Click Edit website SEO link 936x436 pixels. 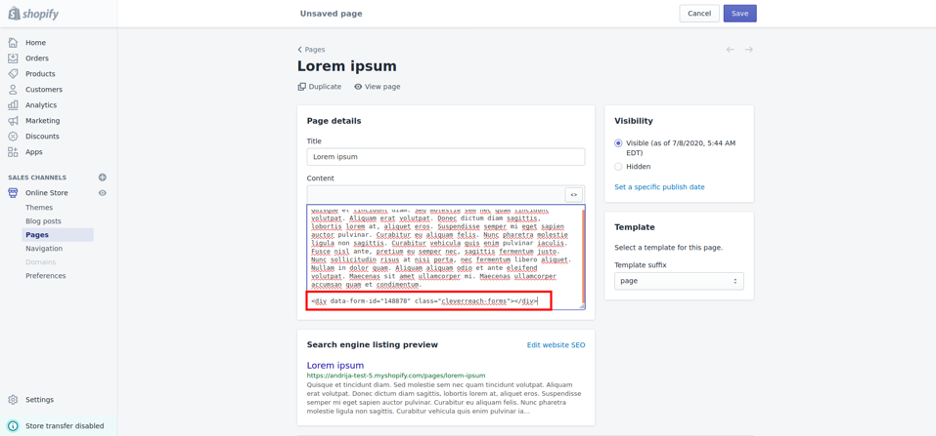coord(556,345)
